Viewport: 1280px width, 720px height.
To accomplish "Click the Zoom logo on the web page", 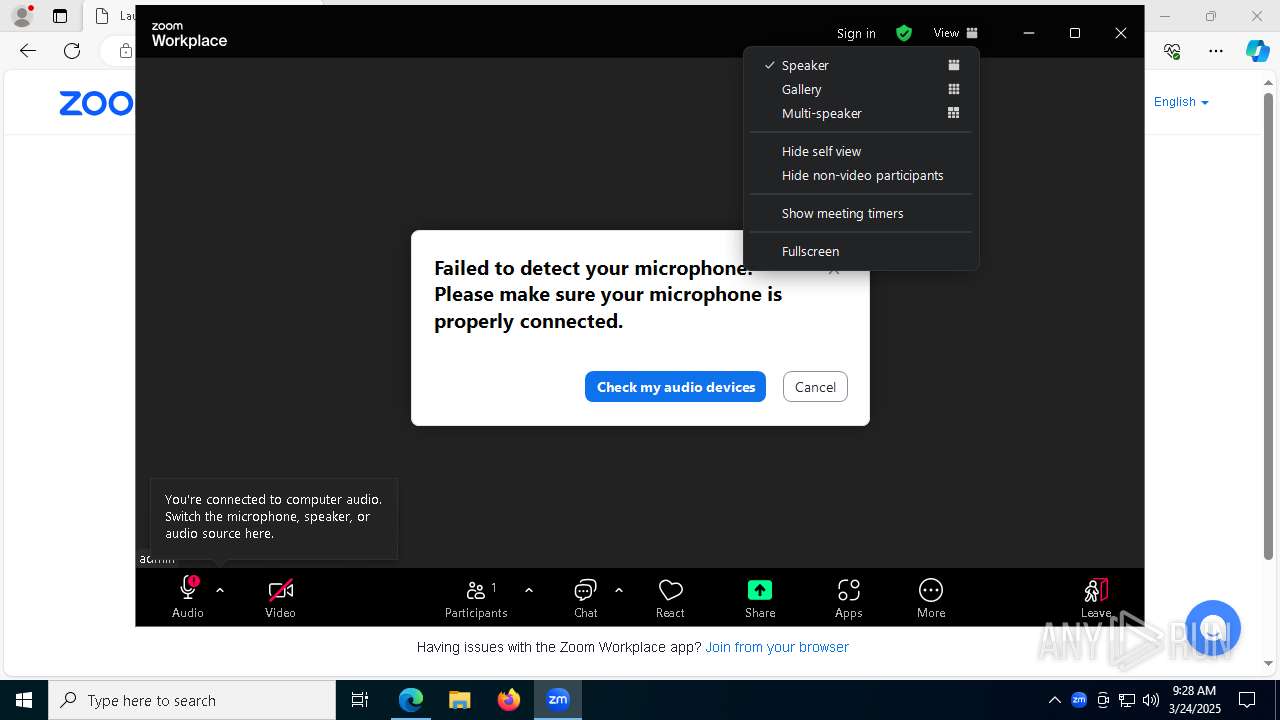I will point(96,103).
